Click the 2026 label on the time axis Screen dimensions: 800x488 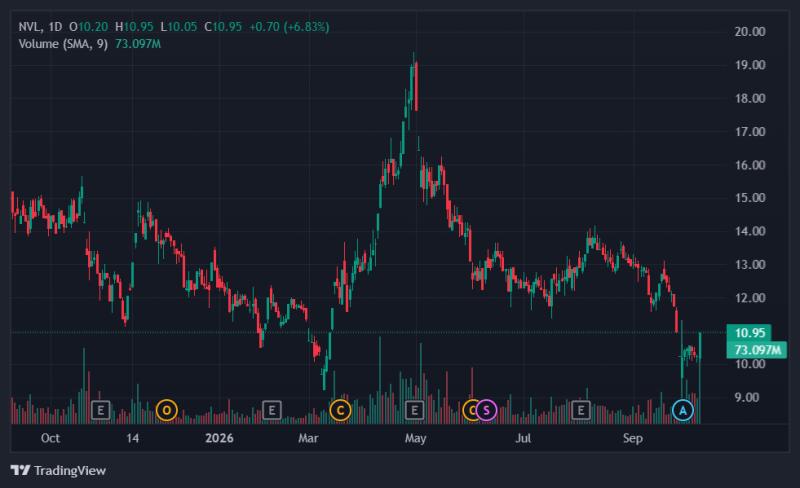pyautogui.click(x=219, y=438)
